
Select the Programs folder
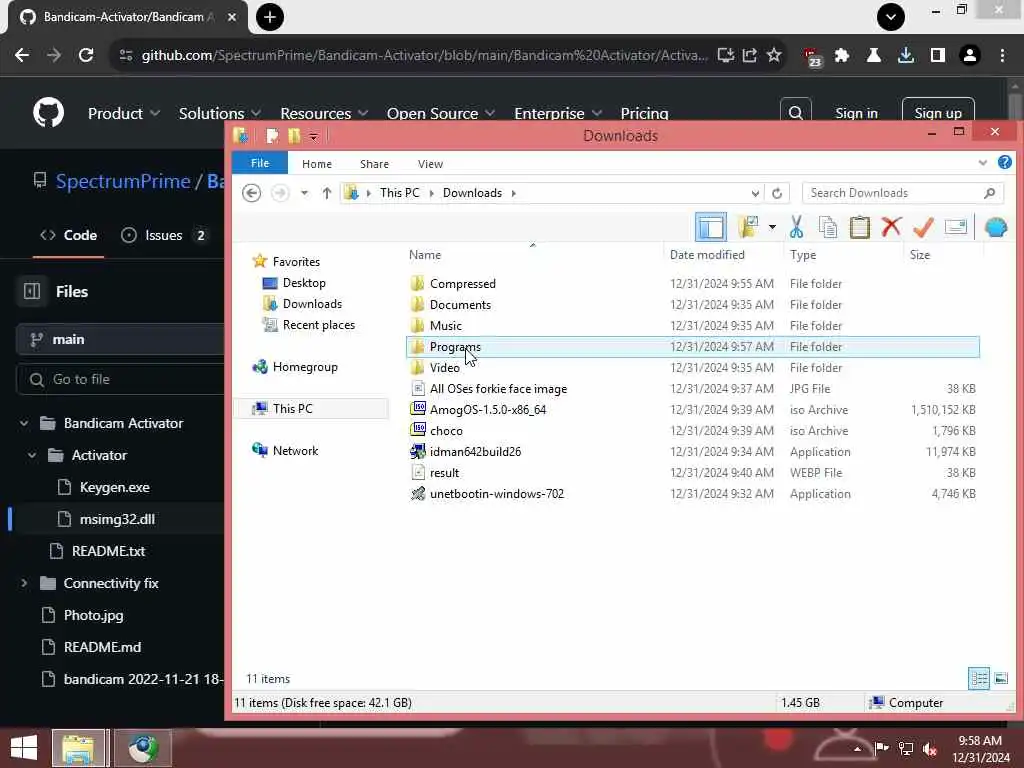pyautogui.click(x=692, y=347)
